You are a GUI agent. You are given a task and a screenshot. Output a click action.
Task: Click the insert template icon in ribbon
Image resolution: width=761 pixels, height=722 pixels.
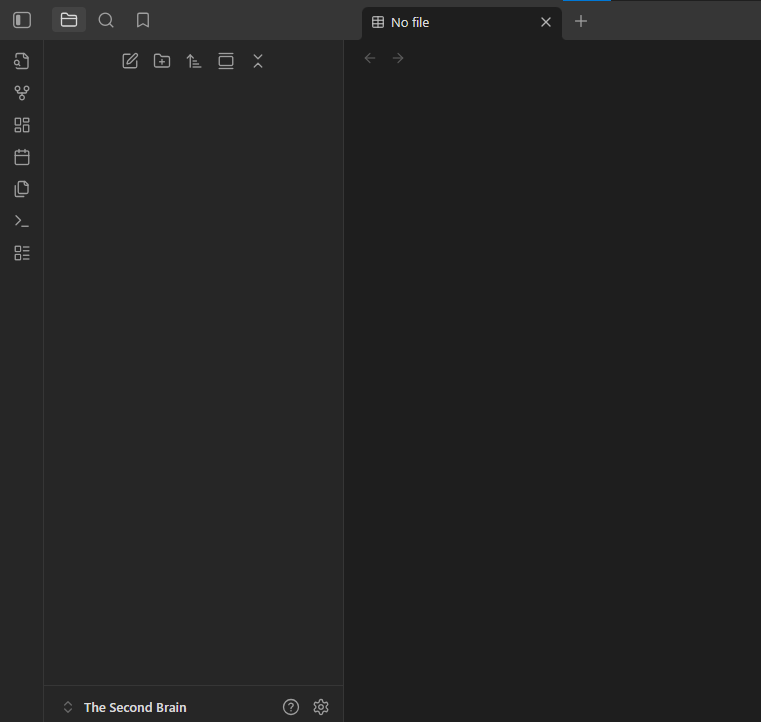(22, 189)
